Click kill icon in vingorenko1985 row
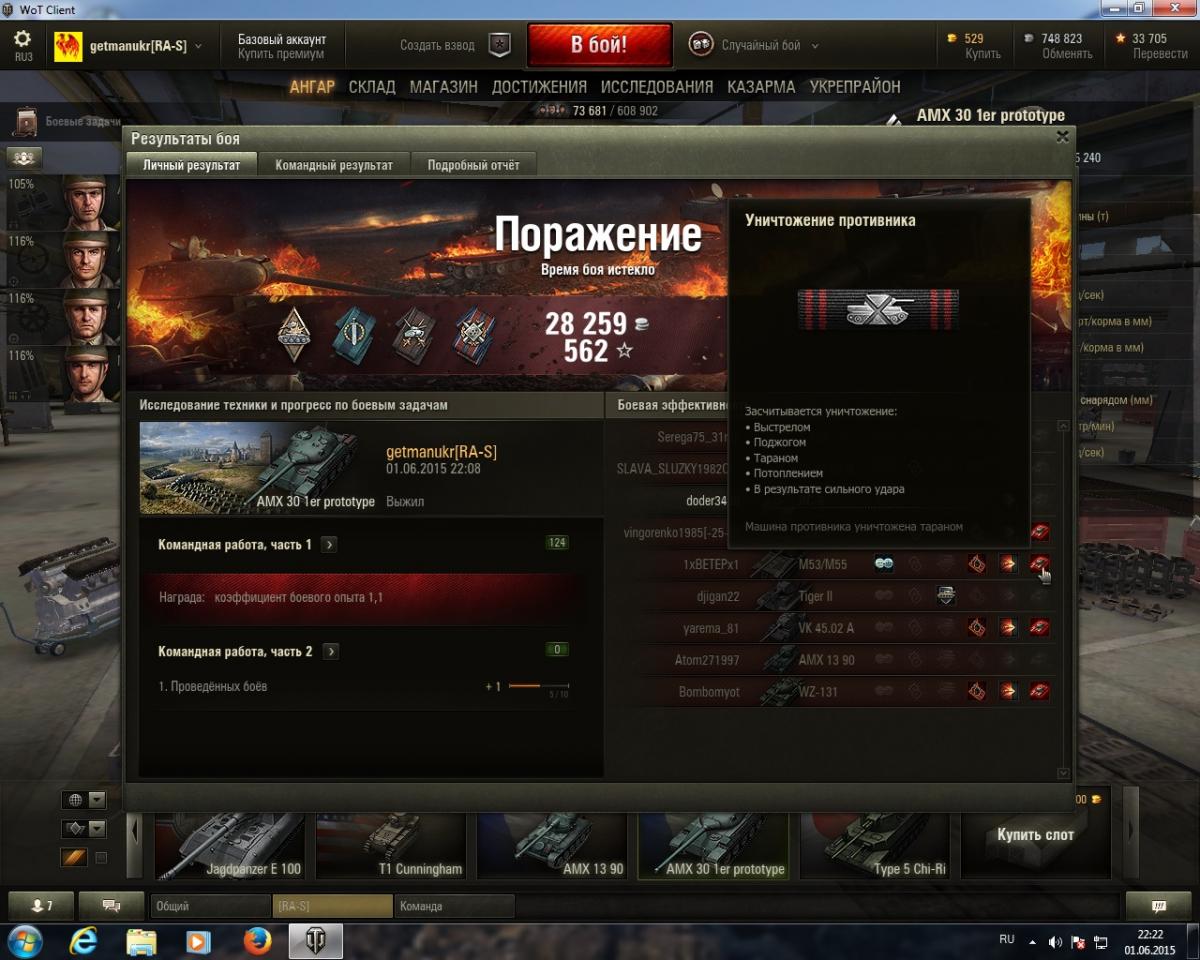1200x960 pixels. [1039, 532]
